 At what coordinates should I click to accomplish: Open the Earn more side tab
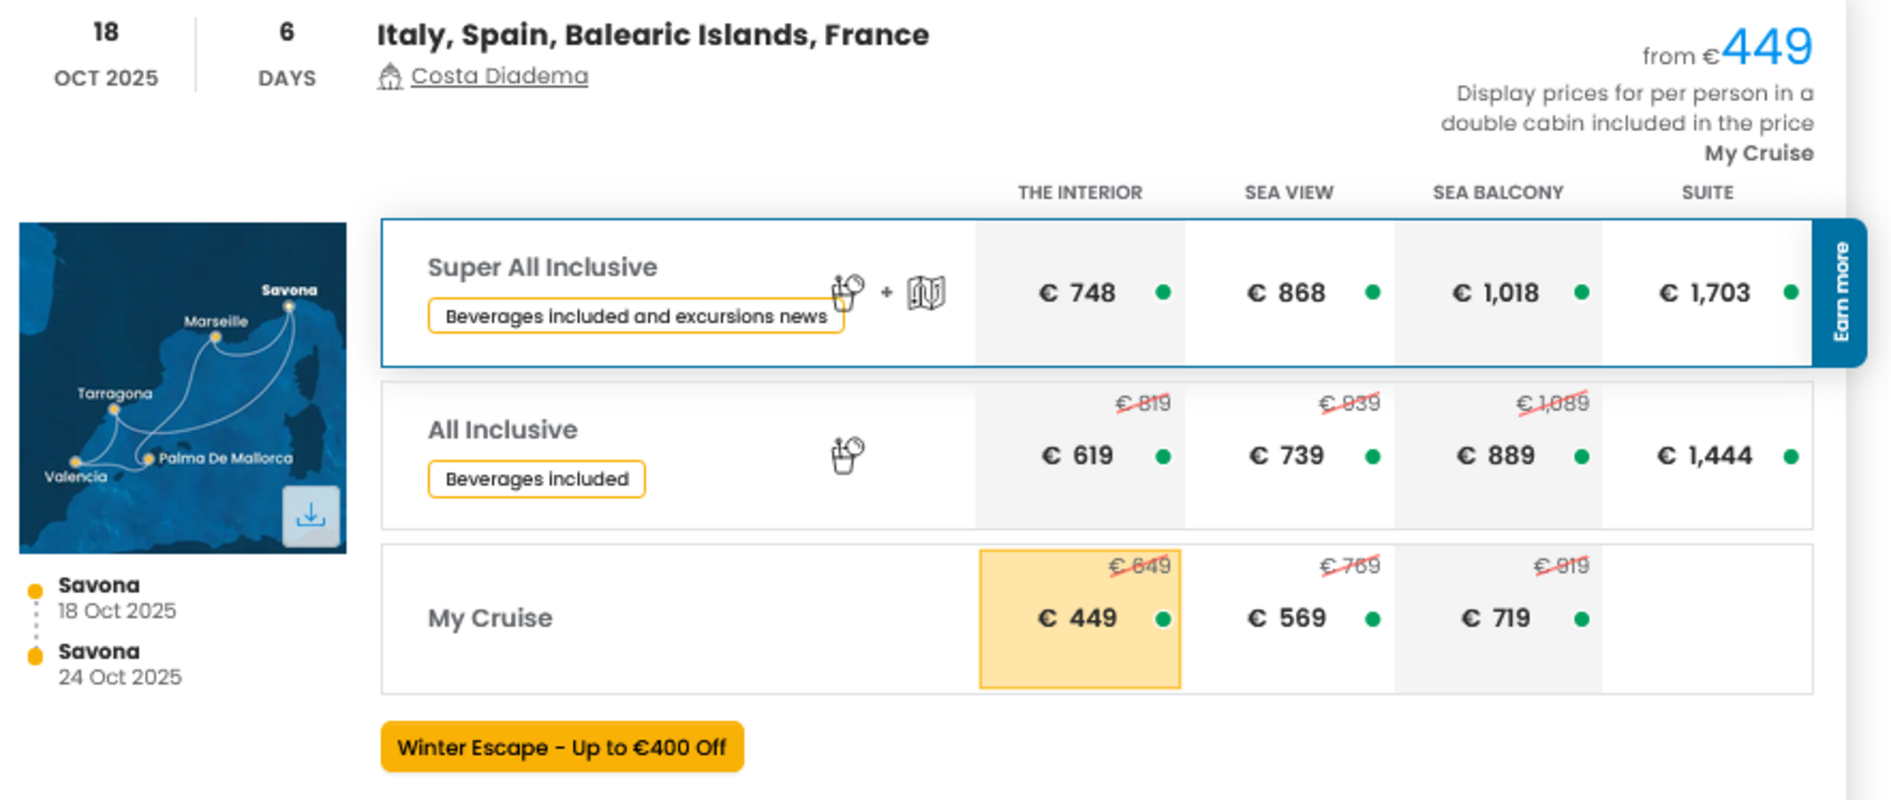click(x=1840, y=293)
